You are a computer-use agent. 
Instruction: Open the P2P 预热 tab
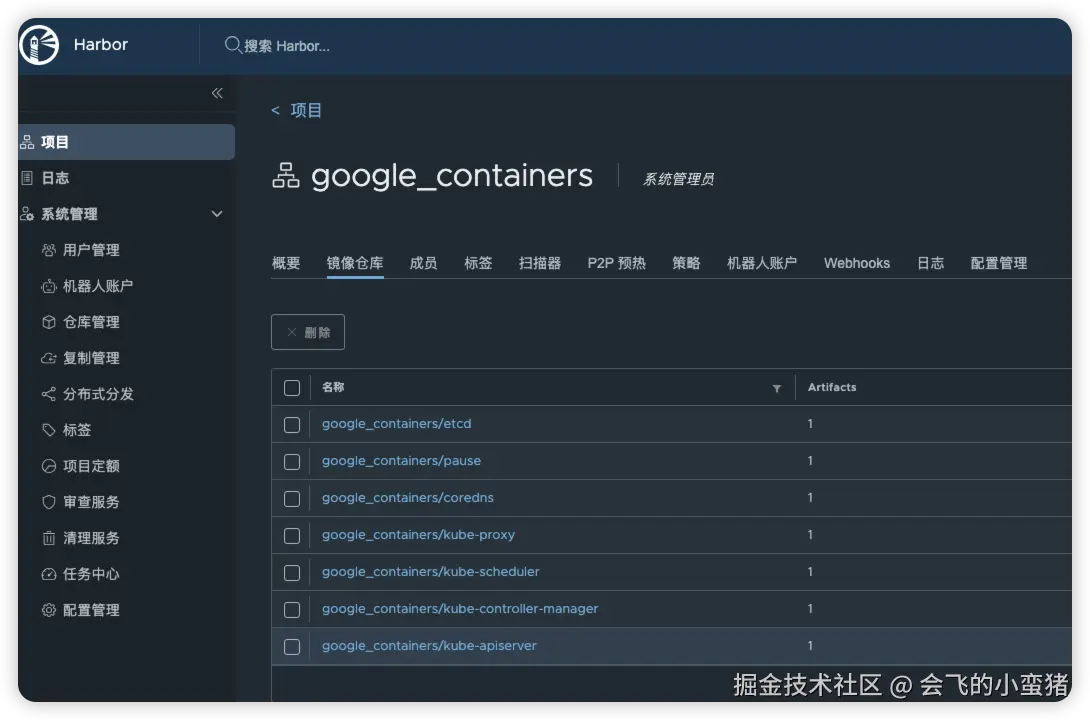[617, 263]
